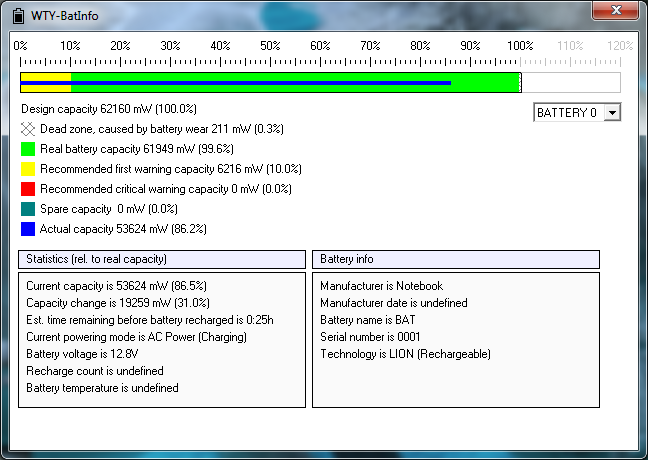Viewport: 648px width, 460px height.
Task: Click the 0% scale label
Action: [20, 45]
